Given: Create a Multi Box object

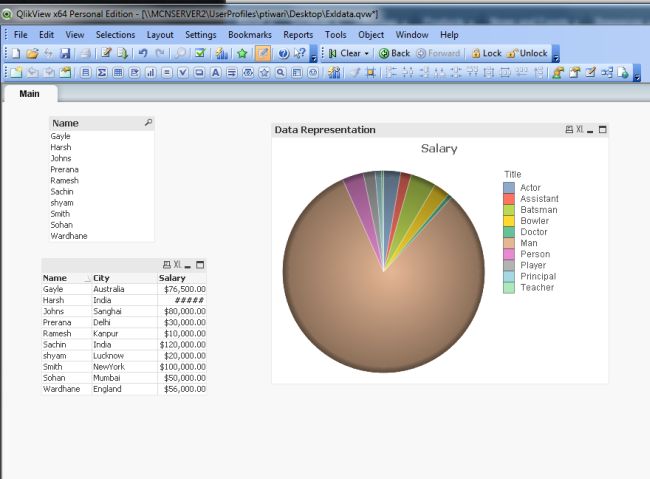Looking at the screenshot, I should [x=134, y=73].
